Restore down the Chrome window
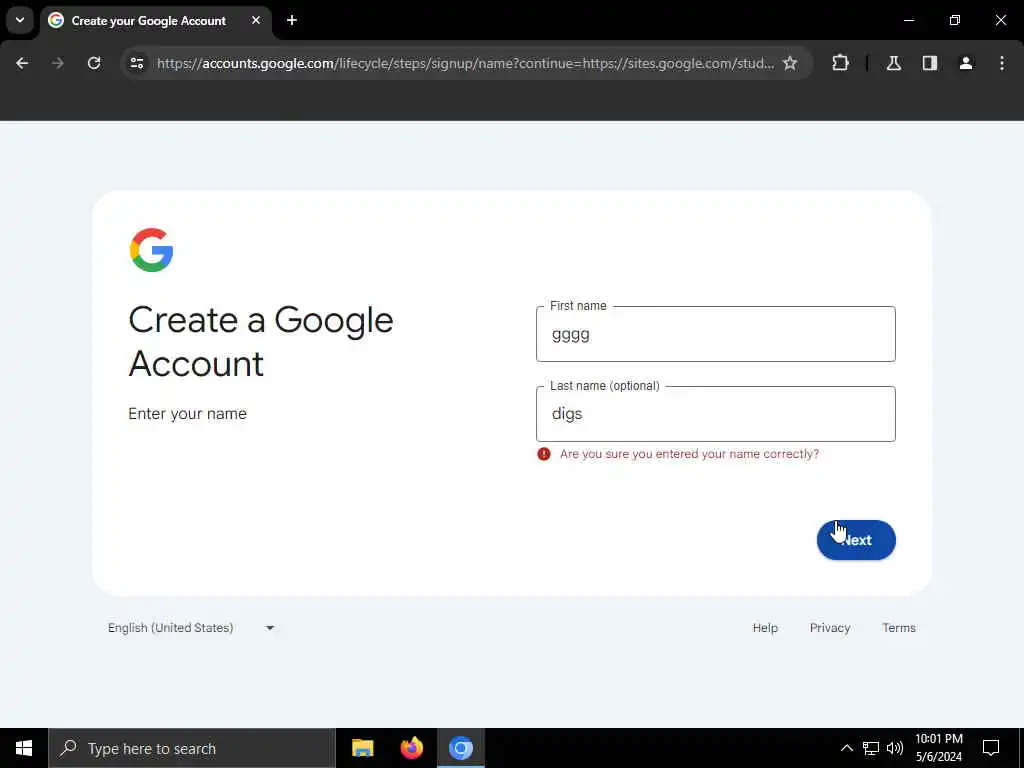Image resolution: width=1024 pixels, height=768 pixels. (955, 20)
